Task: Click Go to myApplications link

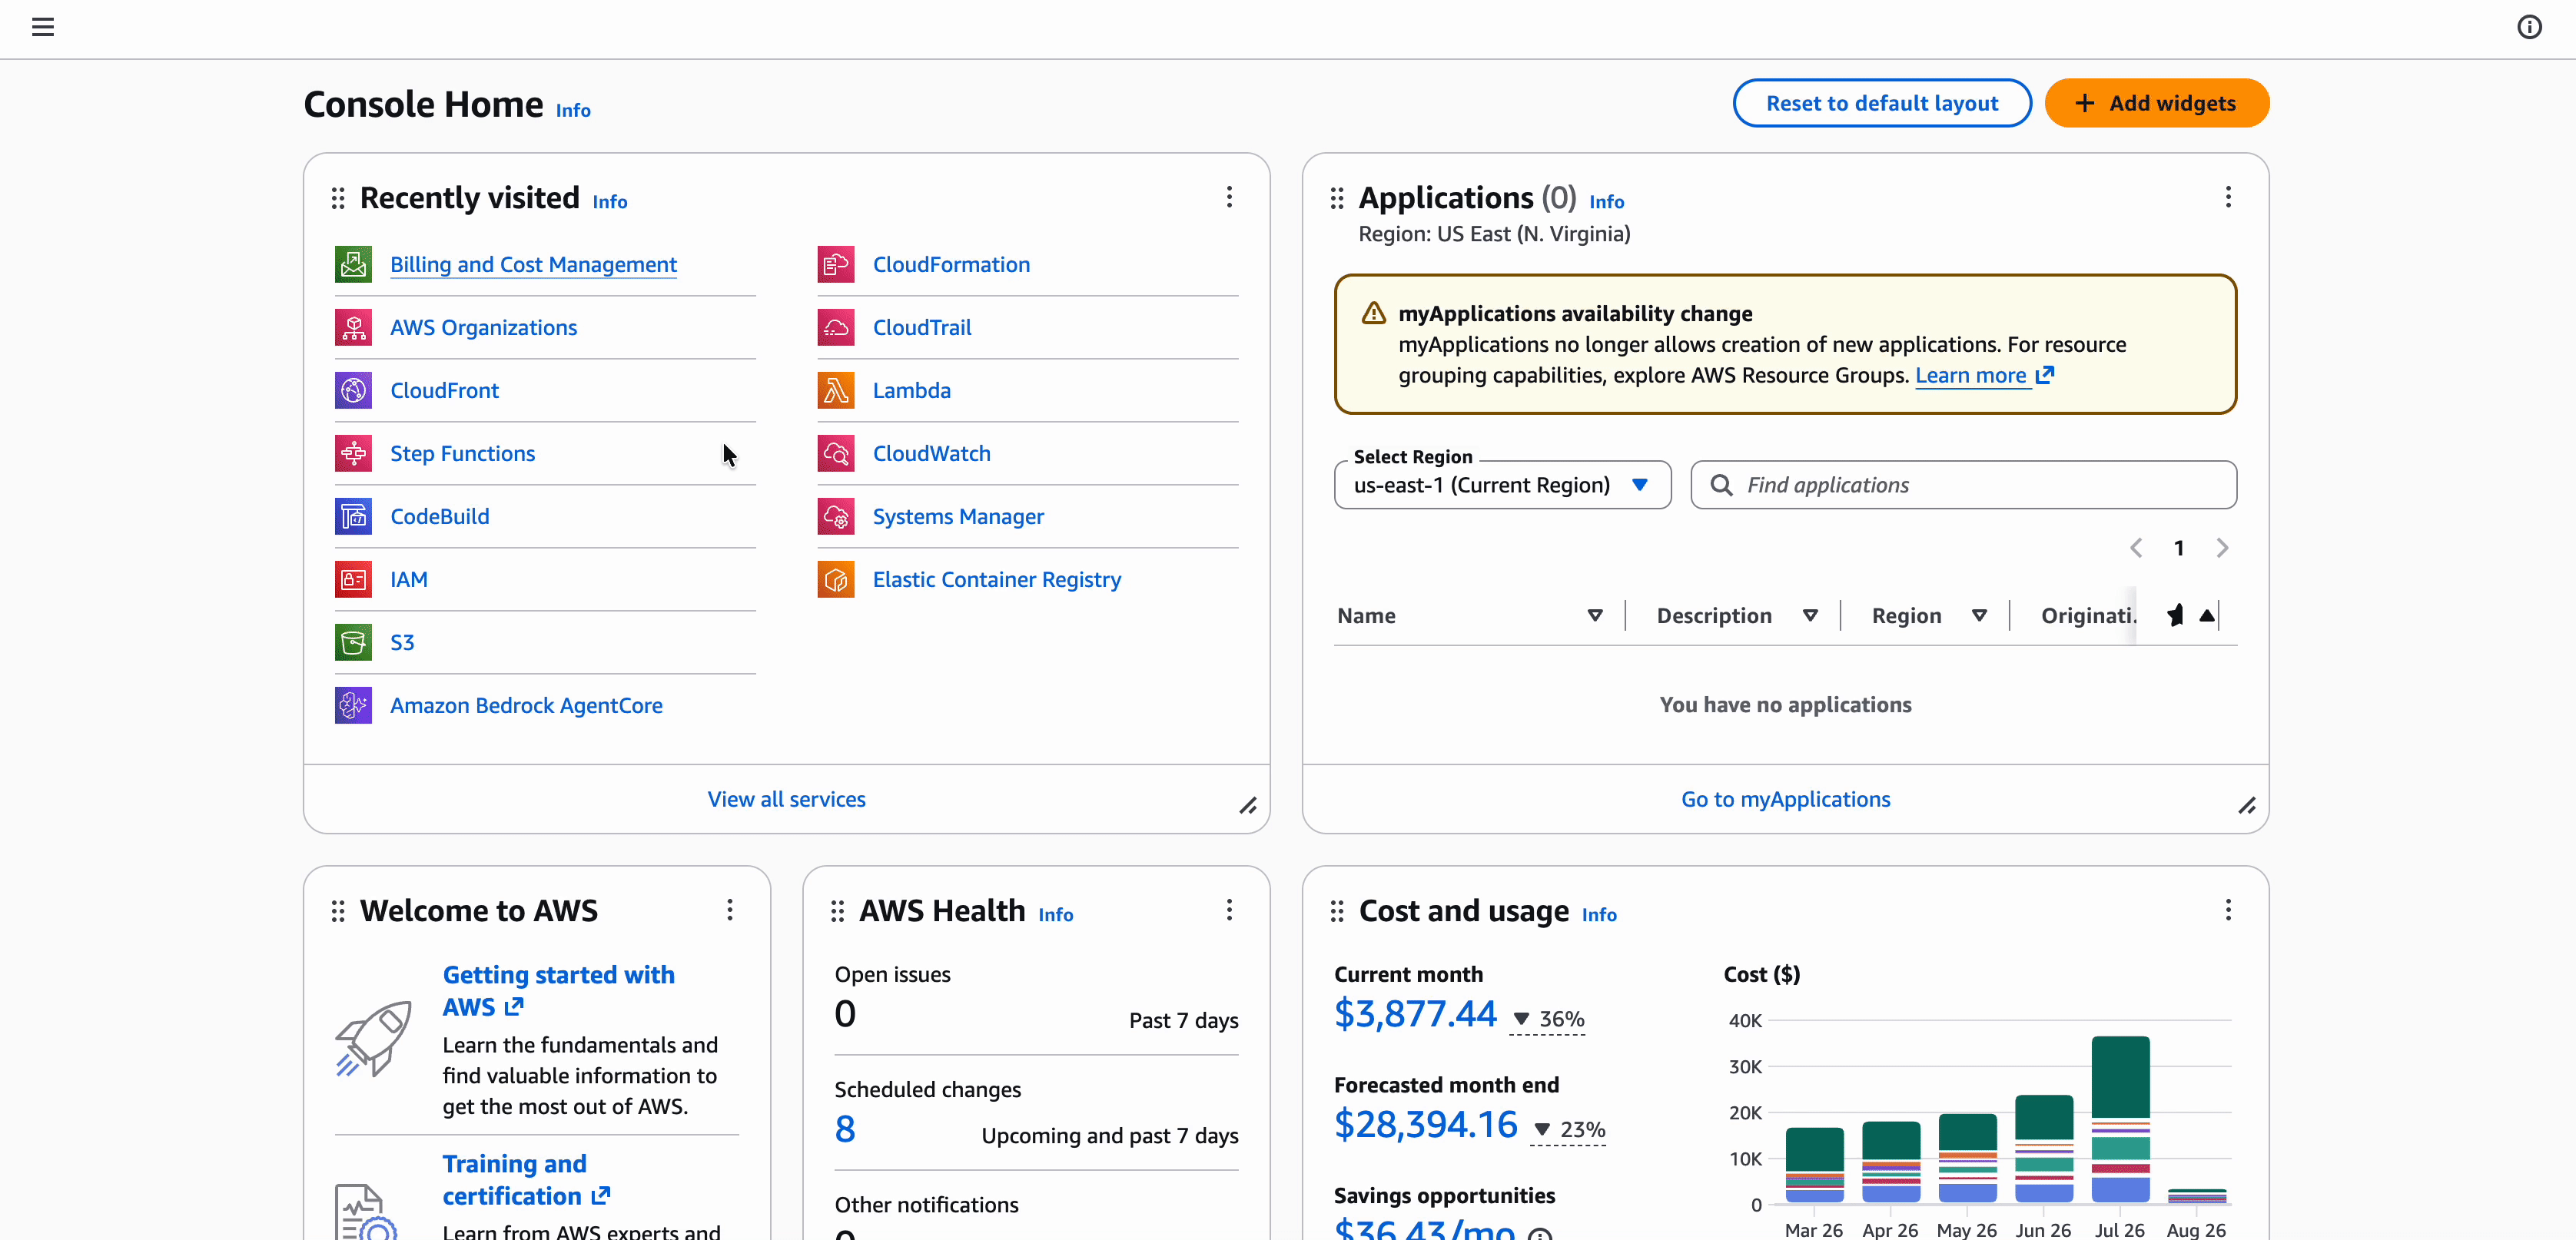Action: click(1785, 799)
